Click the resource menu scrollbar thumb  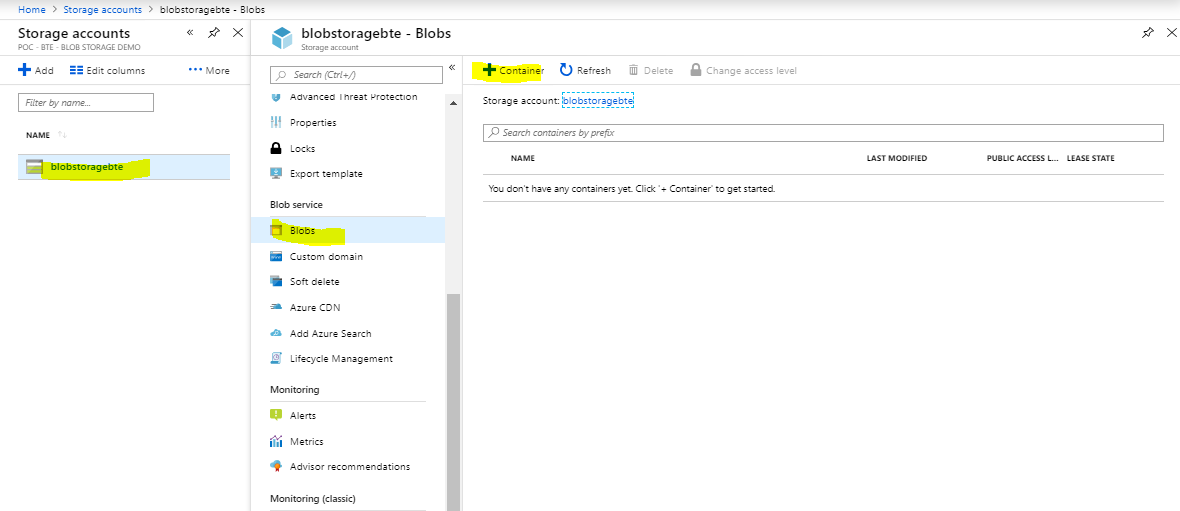pos(453,402)
